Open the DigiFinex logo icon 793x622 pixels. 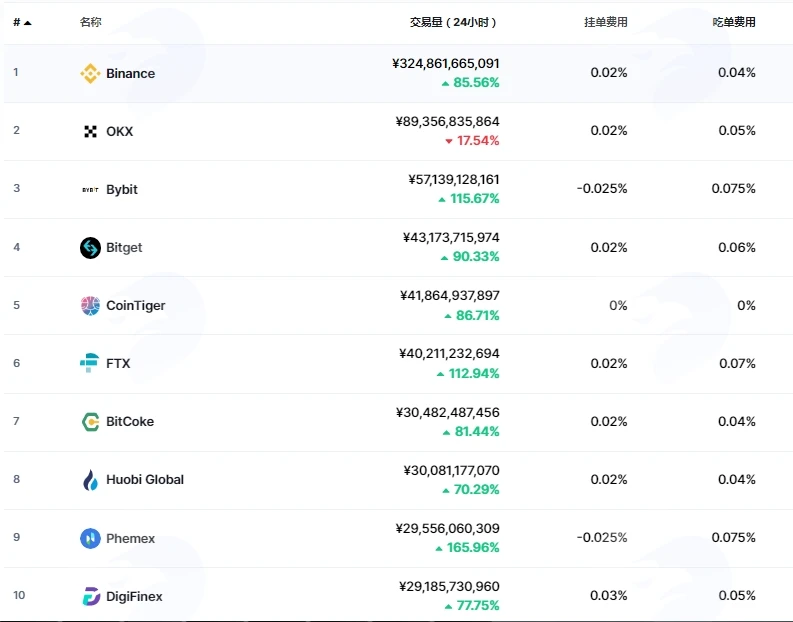(91, 596)
